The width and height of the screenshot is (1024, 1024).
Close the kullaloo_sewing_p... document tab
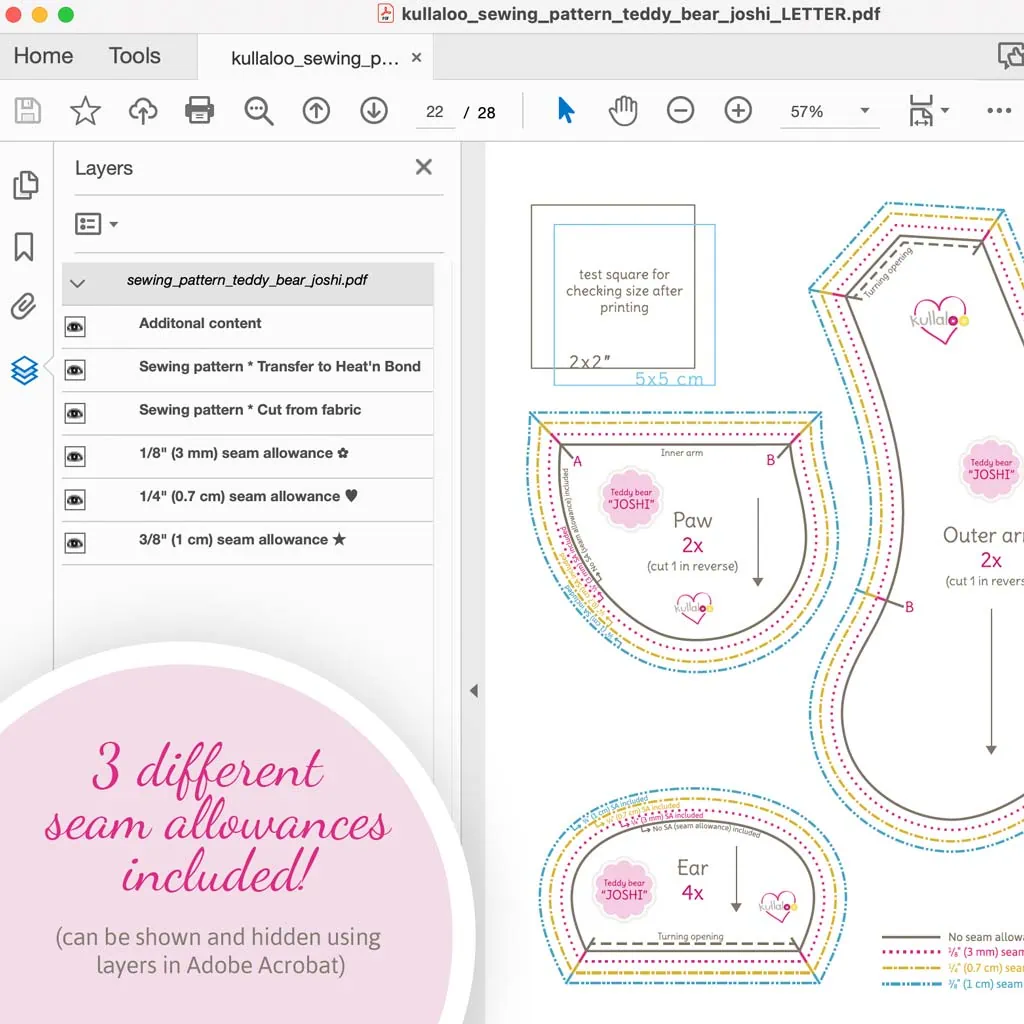coord(417,57)
